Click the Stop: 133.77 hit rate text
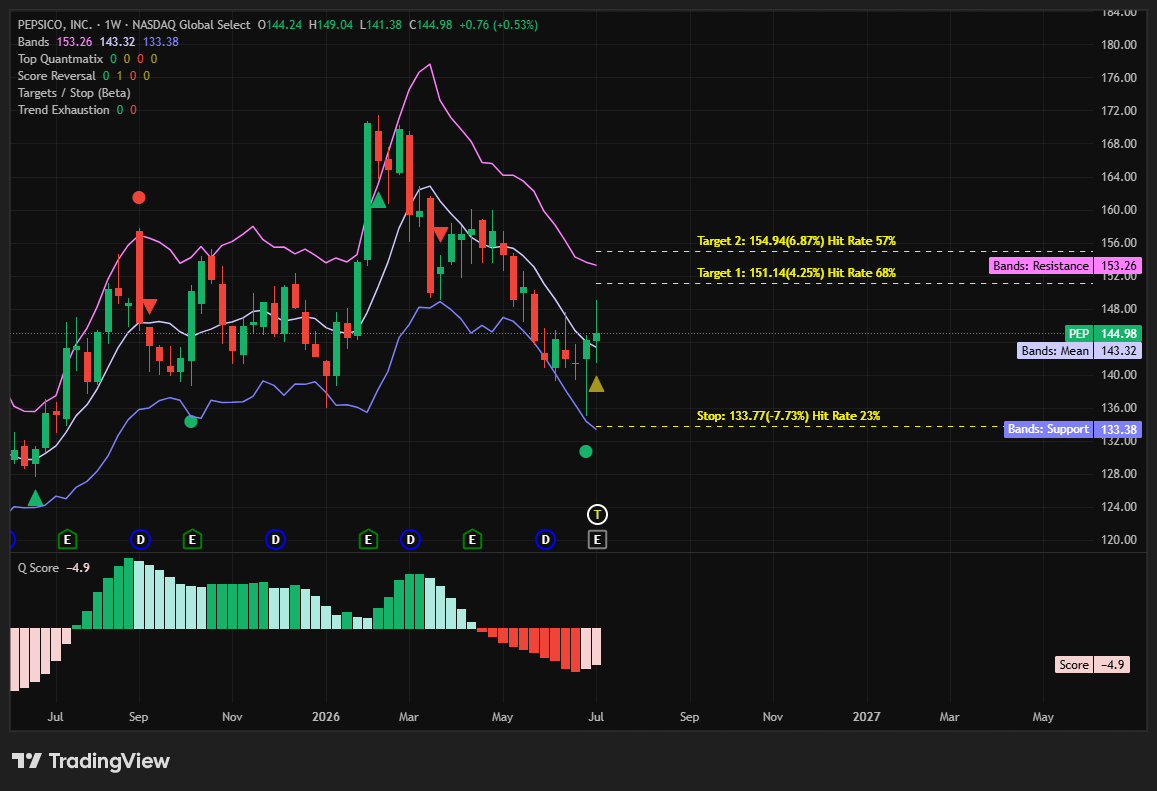This screenshot has width=1157, height=791. click(788, 415)
